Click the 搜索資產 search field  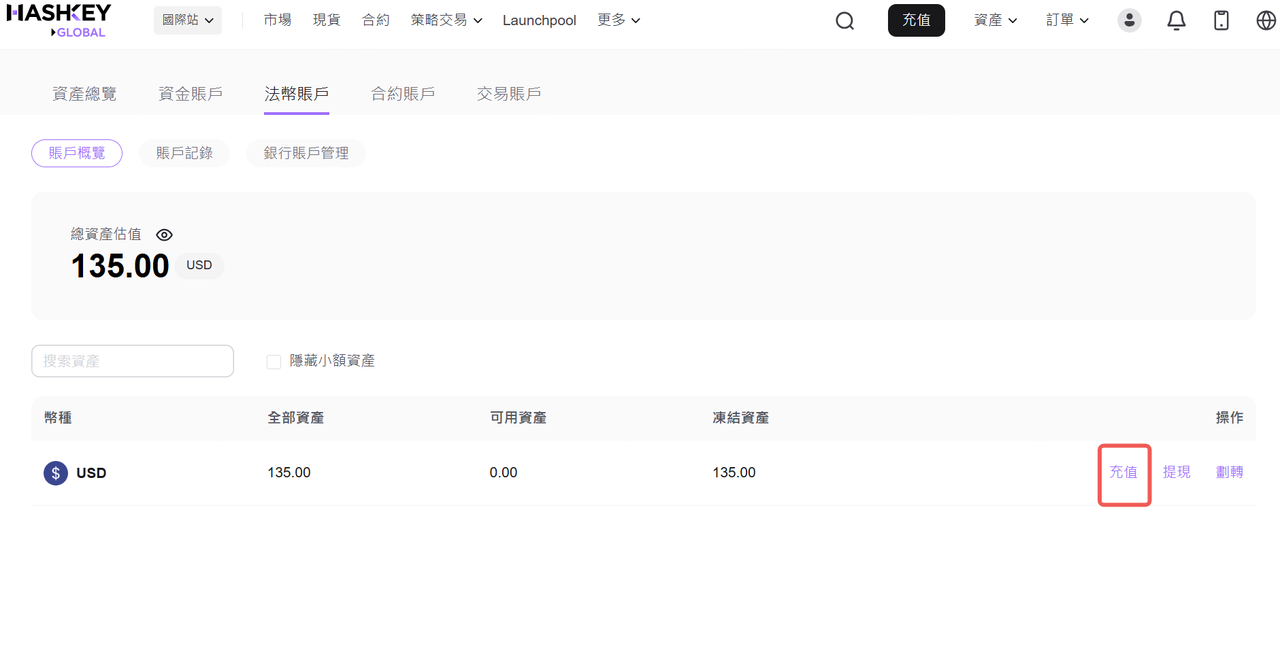click(132, 361)
